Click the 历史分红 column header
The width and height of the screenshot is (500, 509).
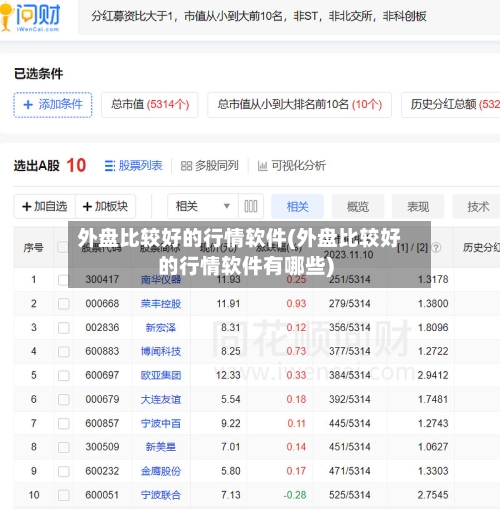(481, 248)
